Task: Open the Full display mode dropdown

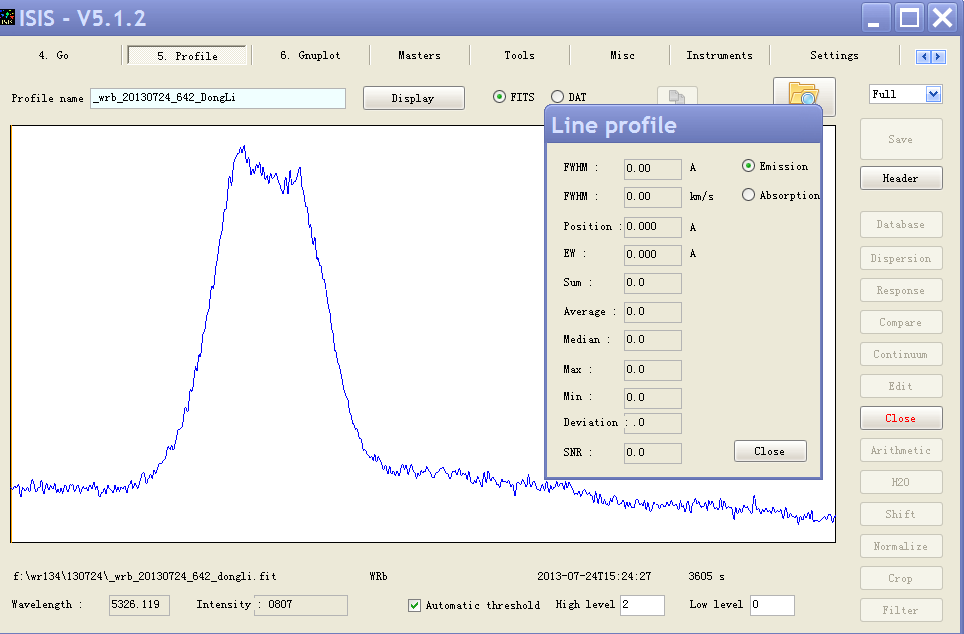Action: click(933, 94)
